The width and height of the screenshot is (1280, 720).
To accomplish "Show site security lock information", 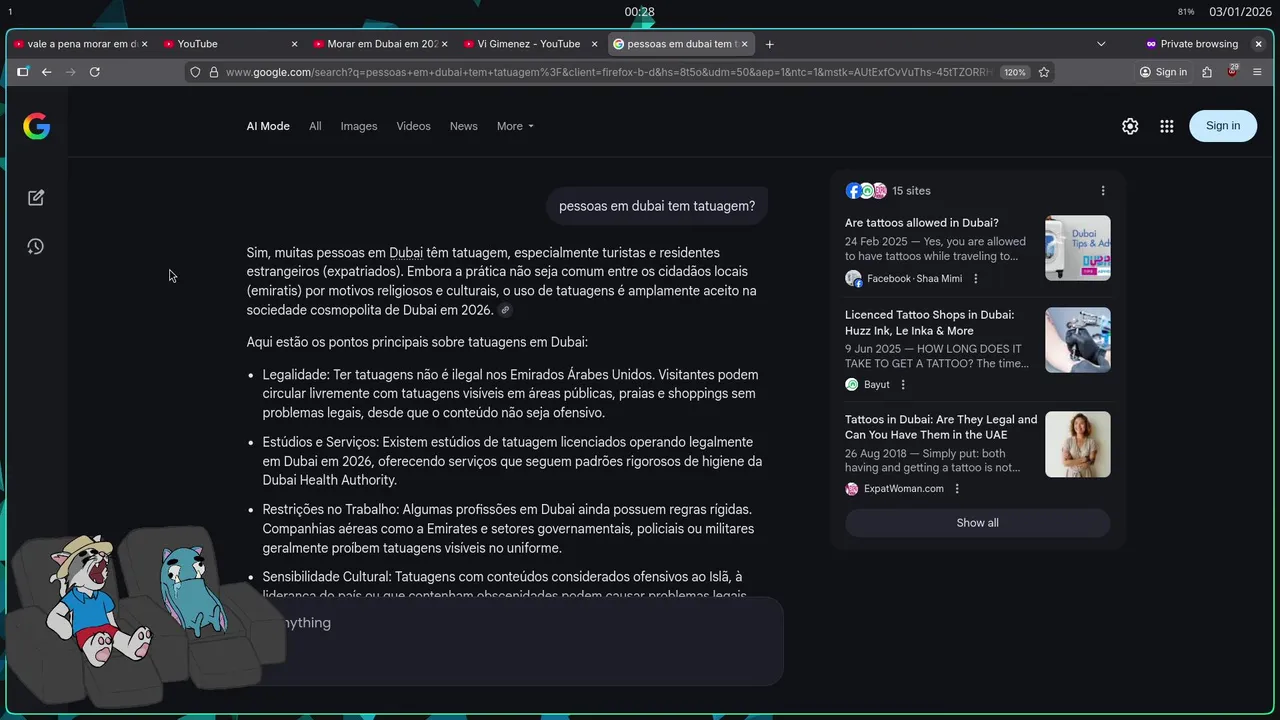I will click(213, 72).
